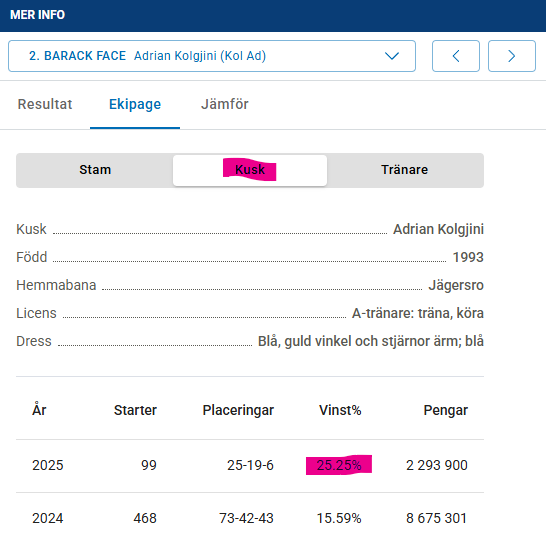The height and width of the screenshot is (545, 546).
Task: Click the Placeringar column header
Action: click(238, 410)
